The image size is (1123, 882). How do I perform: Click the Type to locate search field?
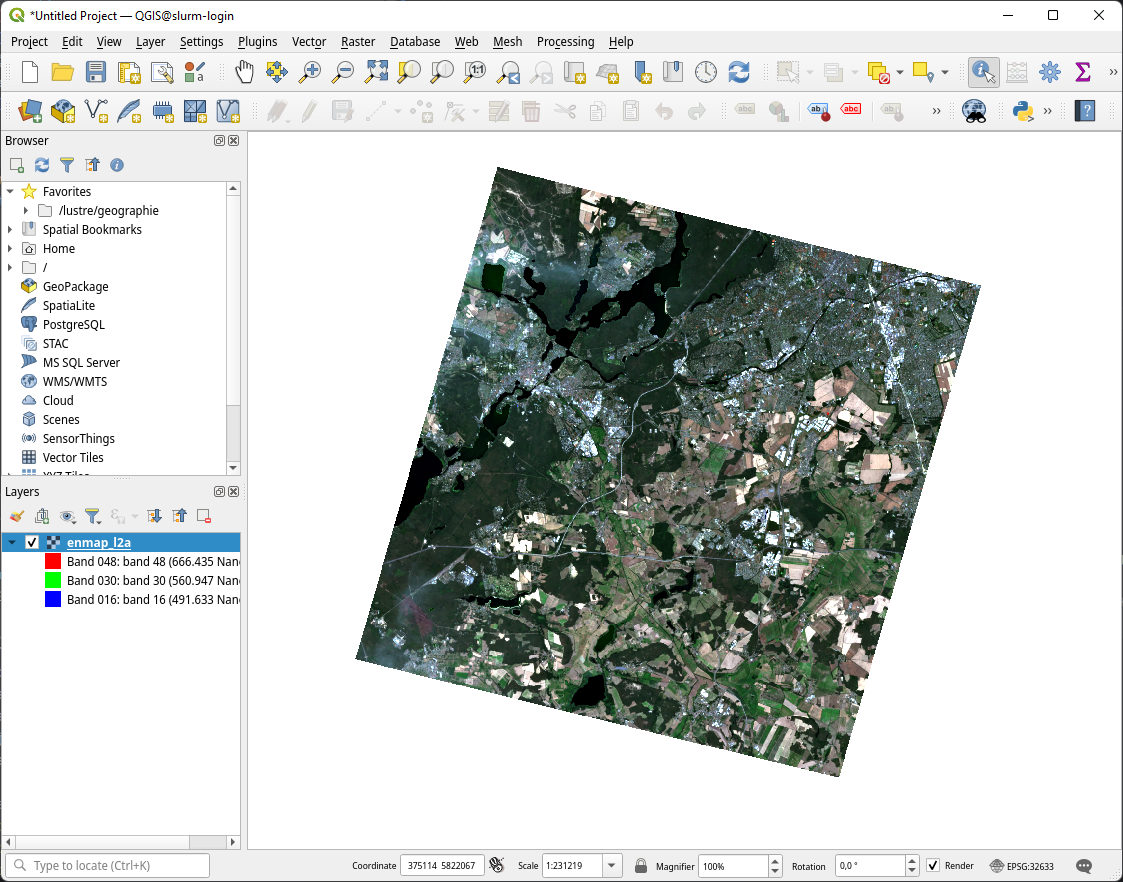[x=107, y=866]
